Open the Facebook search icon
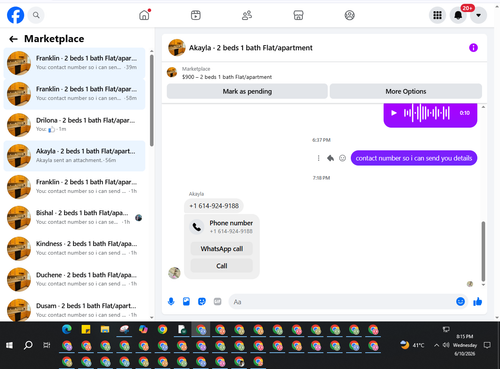Screen dimensions: 500x369 [x=36, y=15]
